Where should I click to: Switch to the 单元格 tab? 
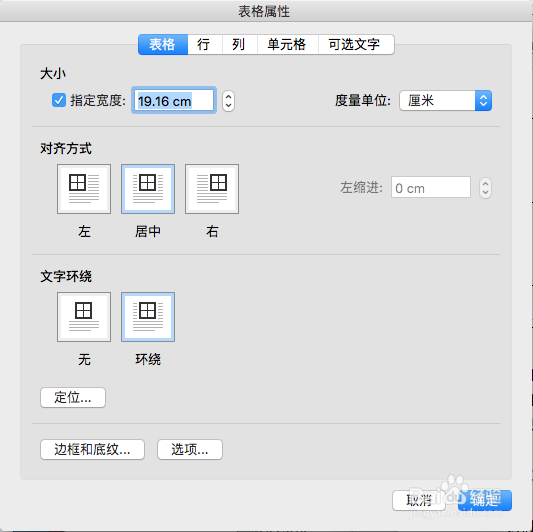click(x=288, y=45)
